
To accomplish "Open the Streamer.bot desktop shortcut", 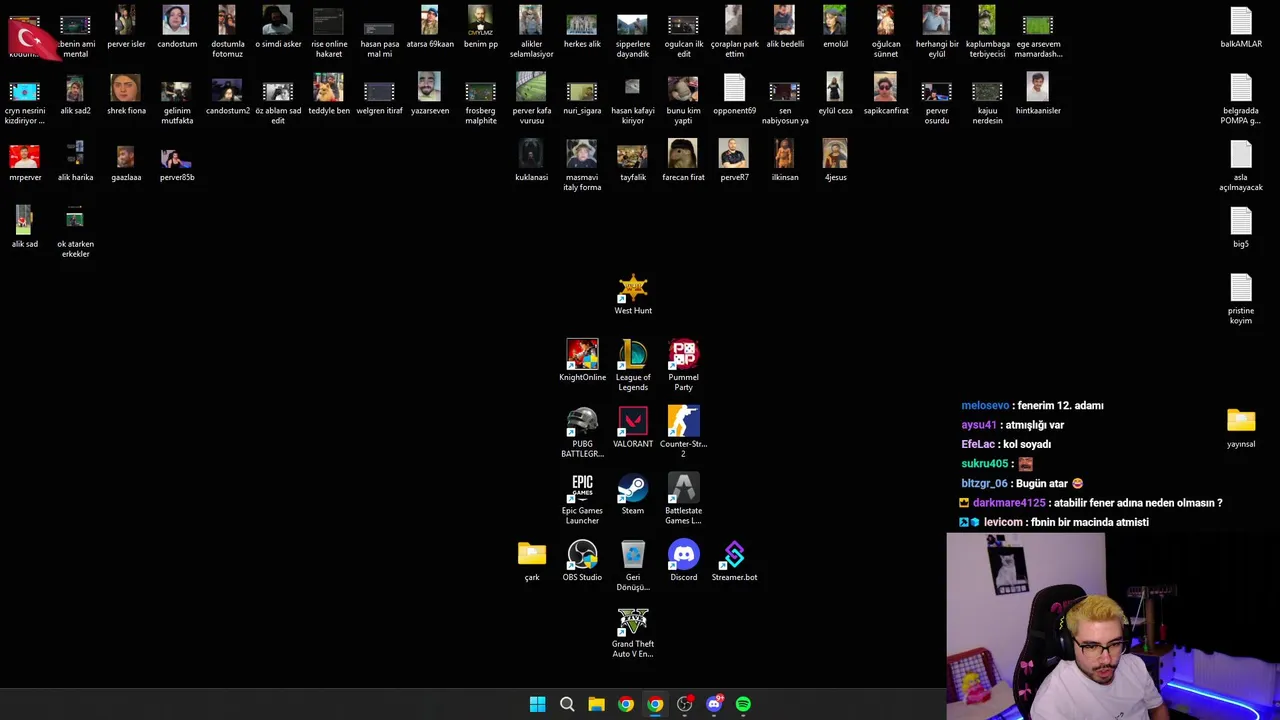I will point(734,561).
